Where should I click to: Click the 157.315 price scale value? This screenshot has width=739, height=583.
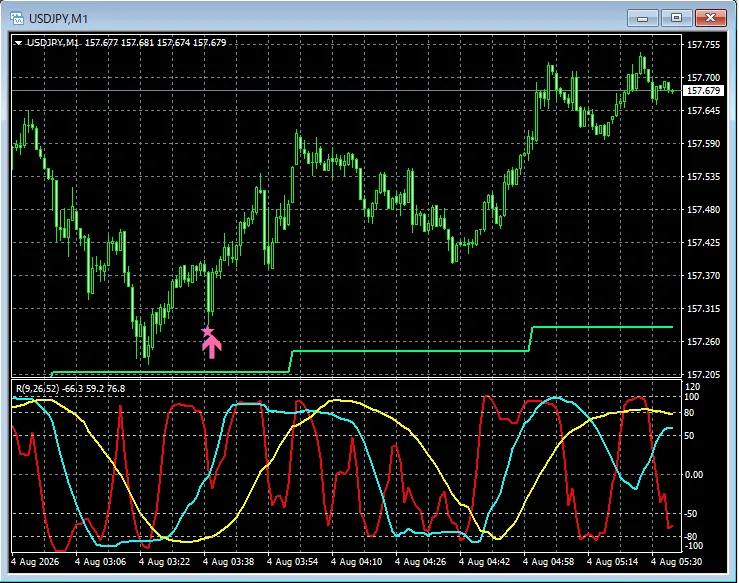(704, 309)
